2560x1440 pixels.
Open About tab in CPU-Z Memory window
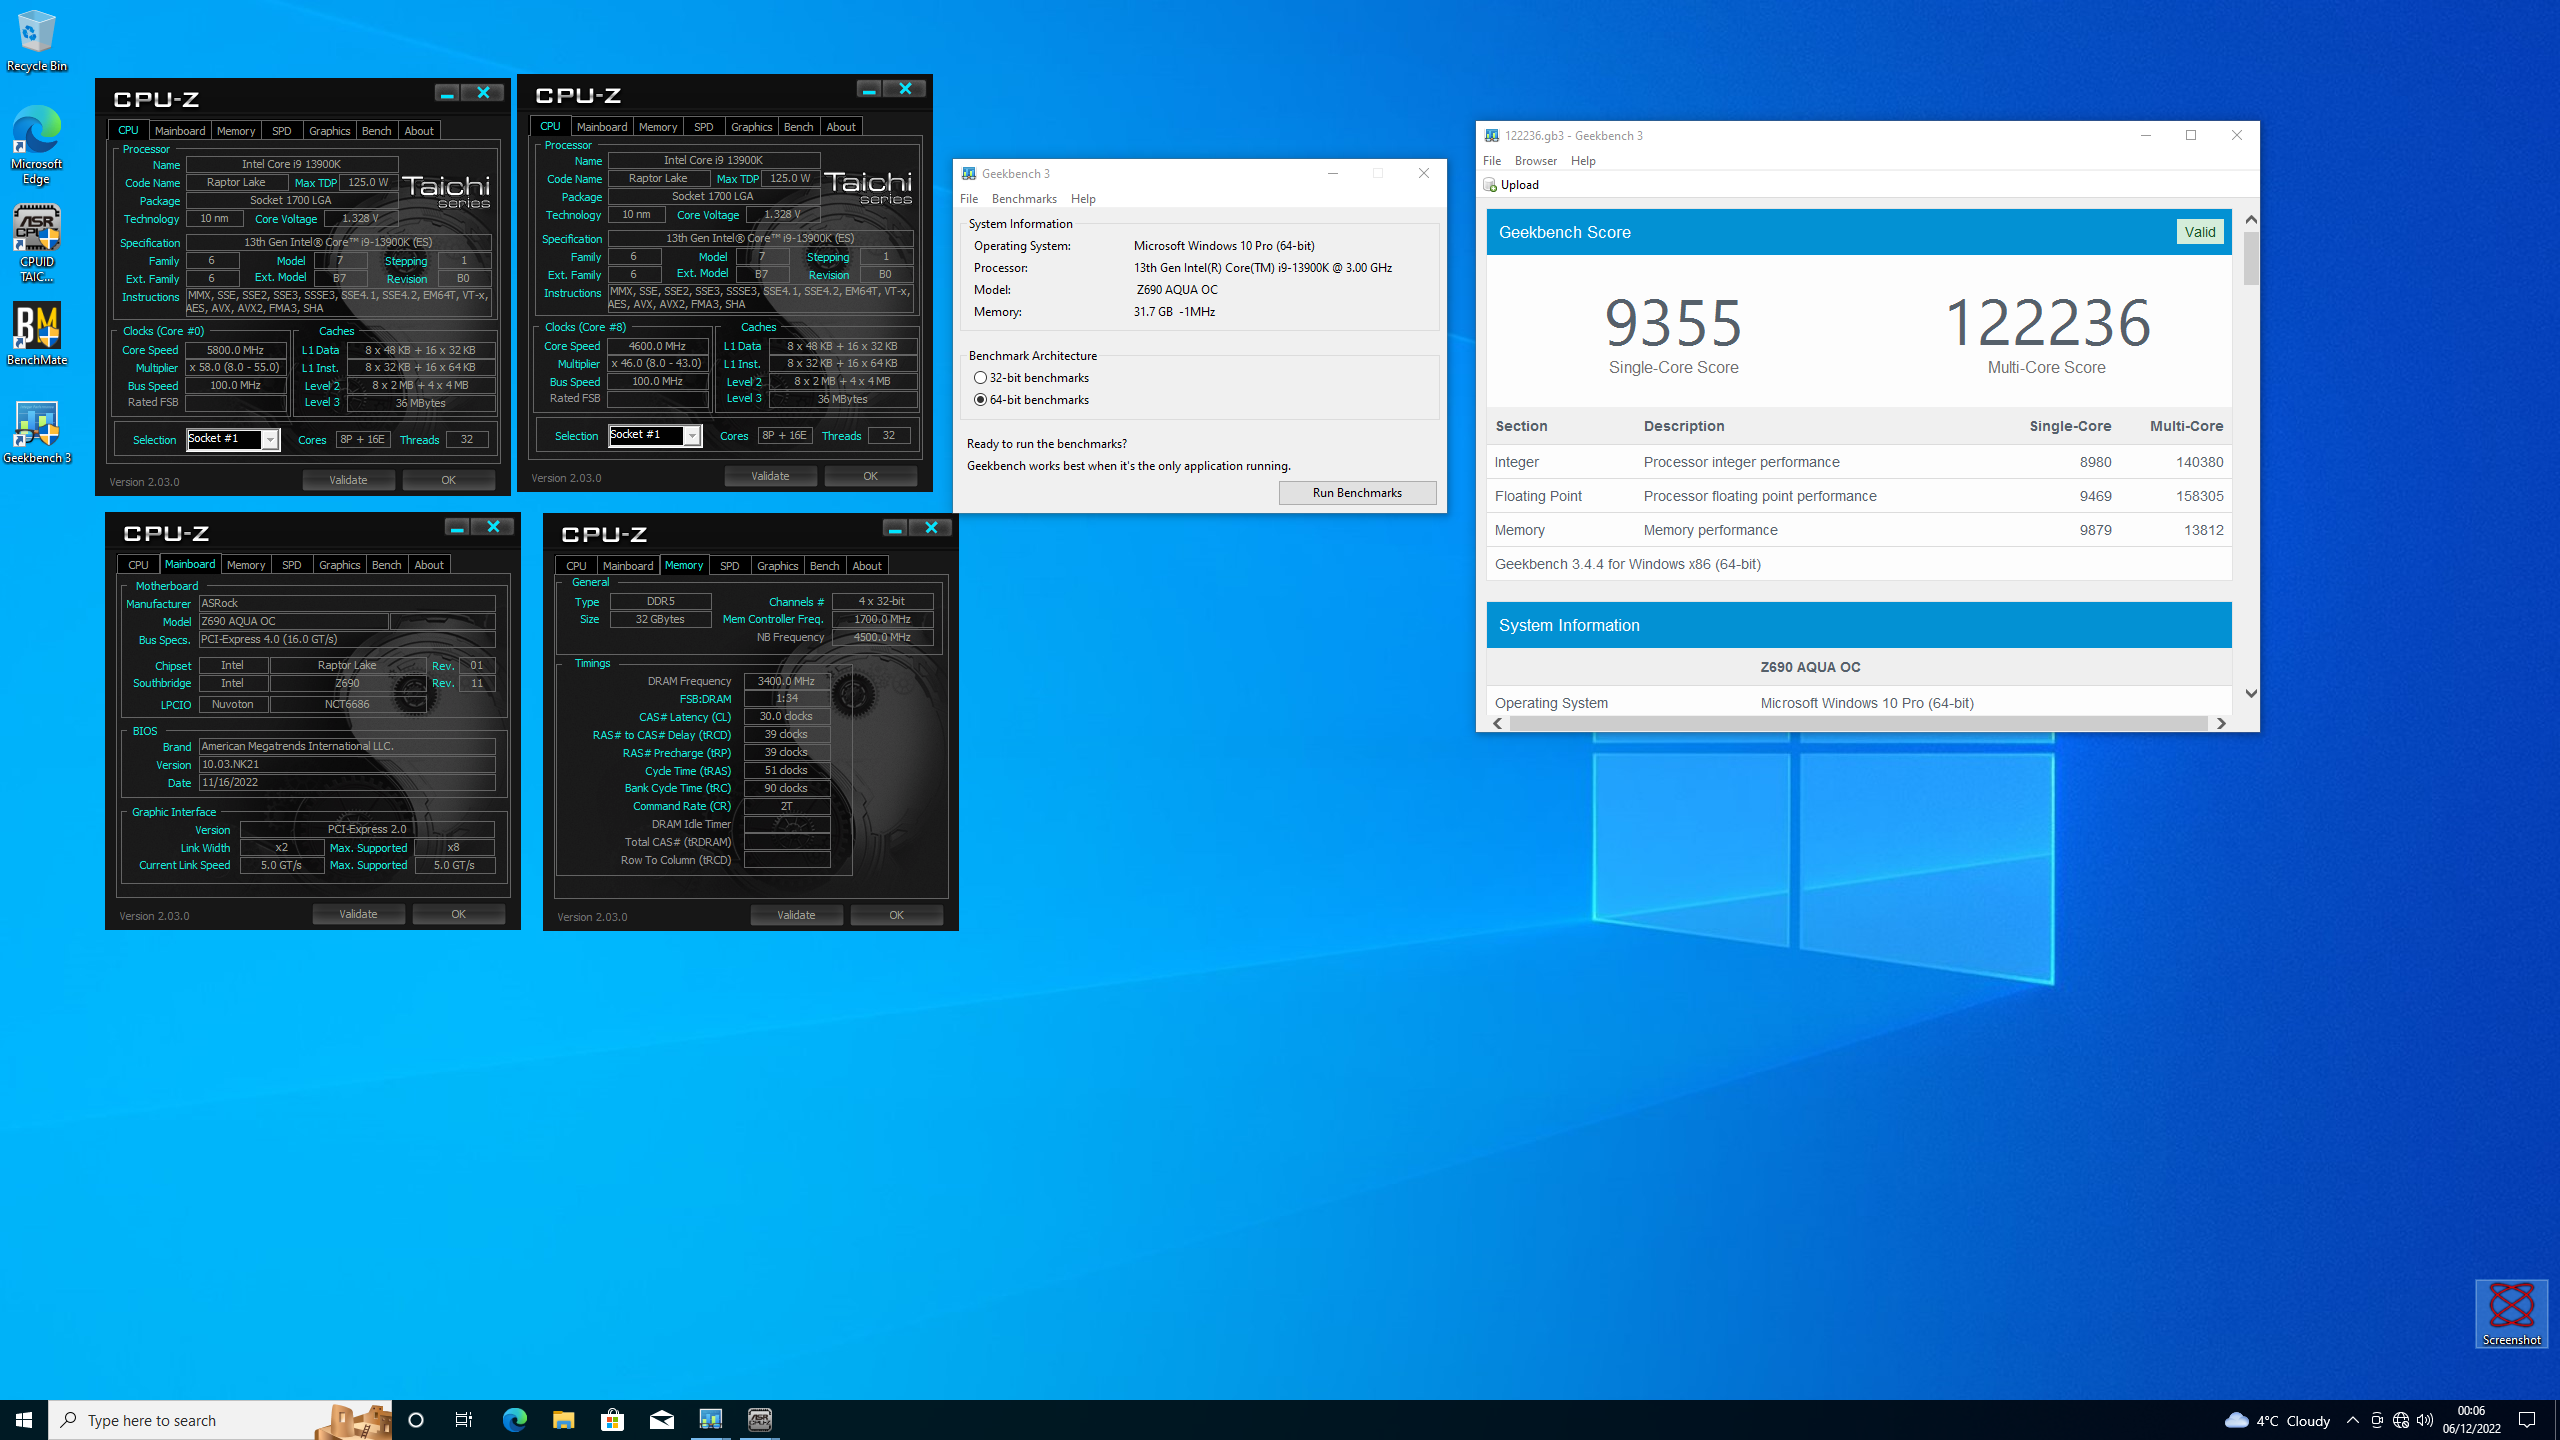pyautogui.click(x=867, y=566)
